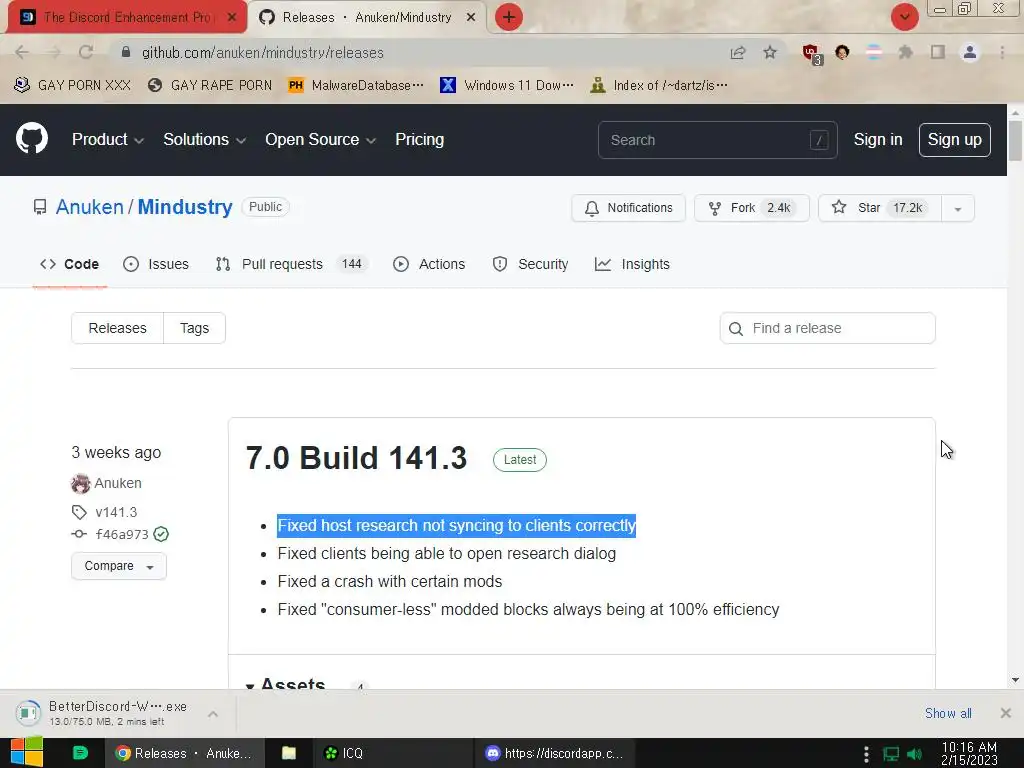Viewport: 1024px width, 768px height.
Task: Open the Compare dropdown
Action: [119, 566]
